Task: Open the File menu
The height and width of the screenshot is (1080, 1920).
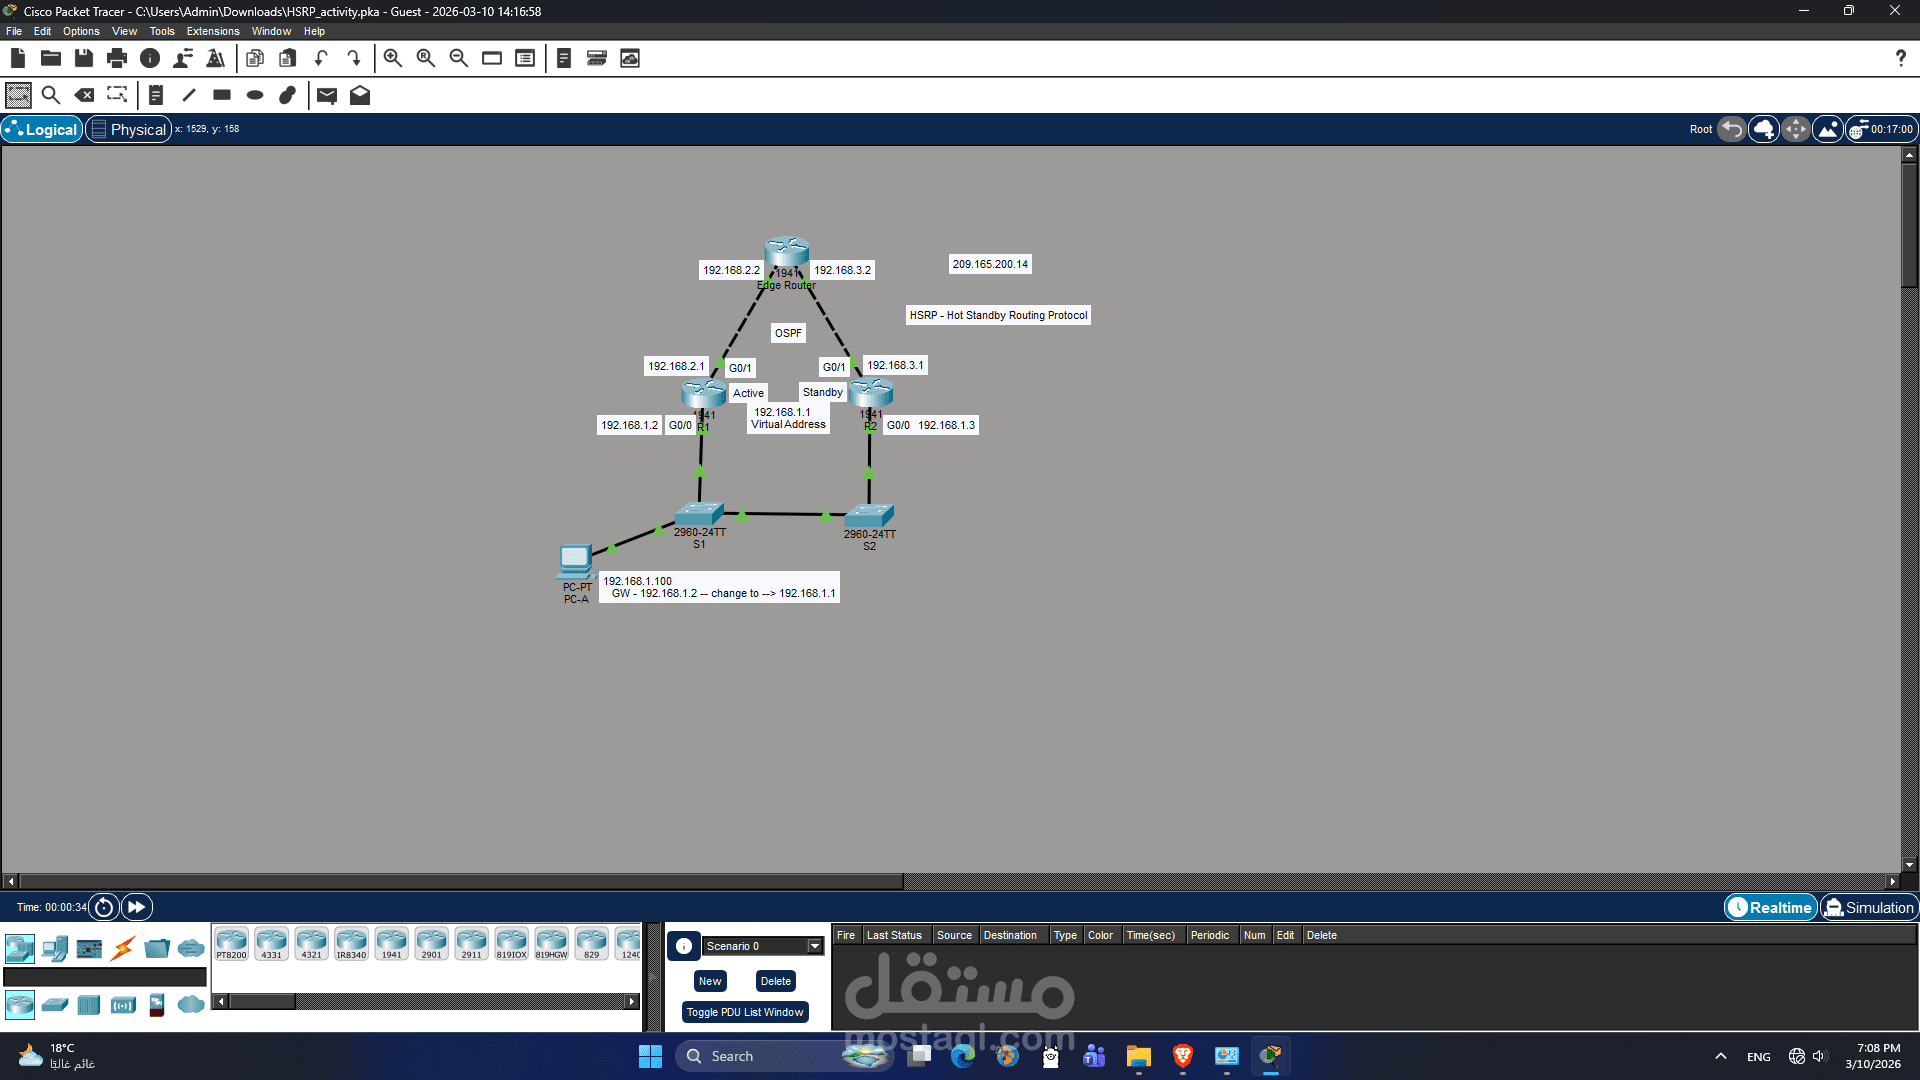Action: 14,31
